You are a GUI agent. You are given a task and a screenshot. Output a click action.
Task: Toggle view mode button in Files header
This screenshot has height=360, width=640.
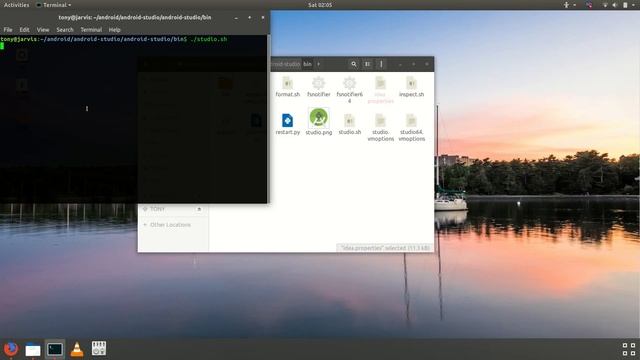tap(367, 64)
